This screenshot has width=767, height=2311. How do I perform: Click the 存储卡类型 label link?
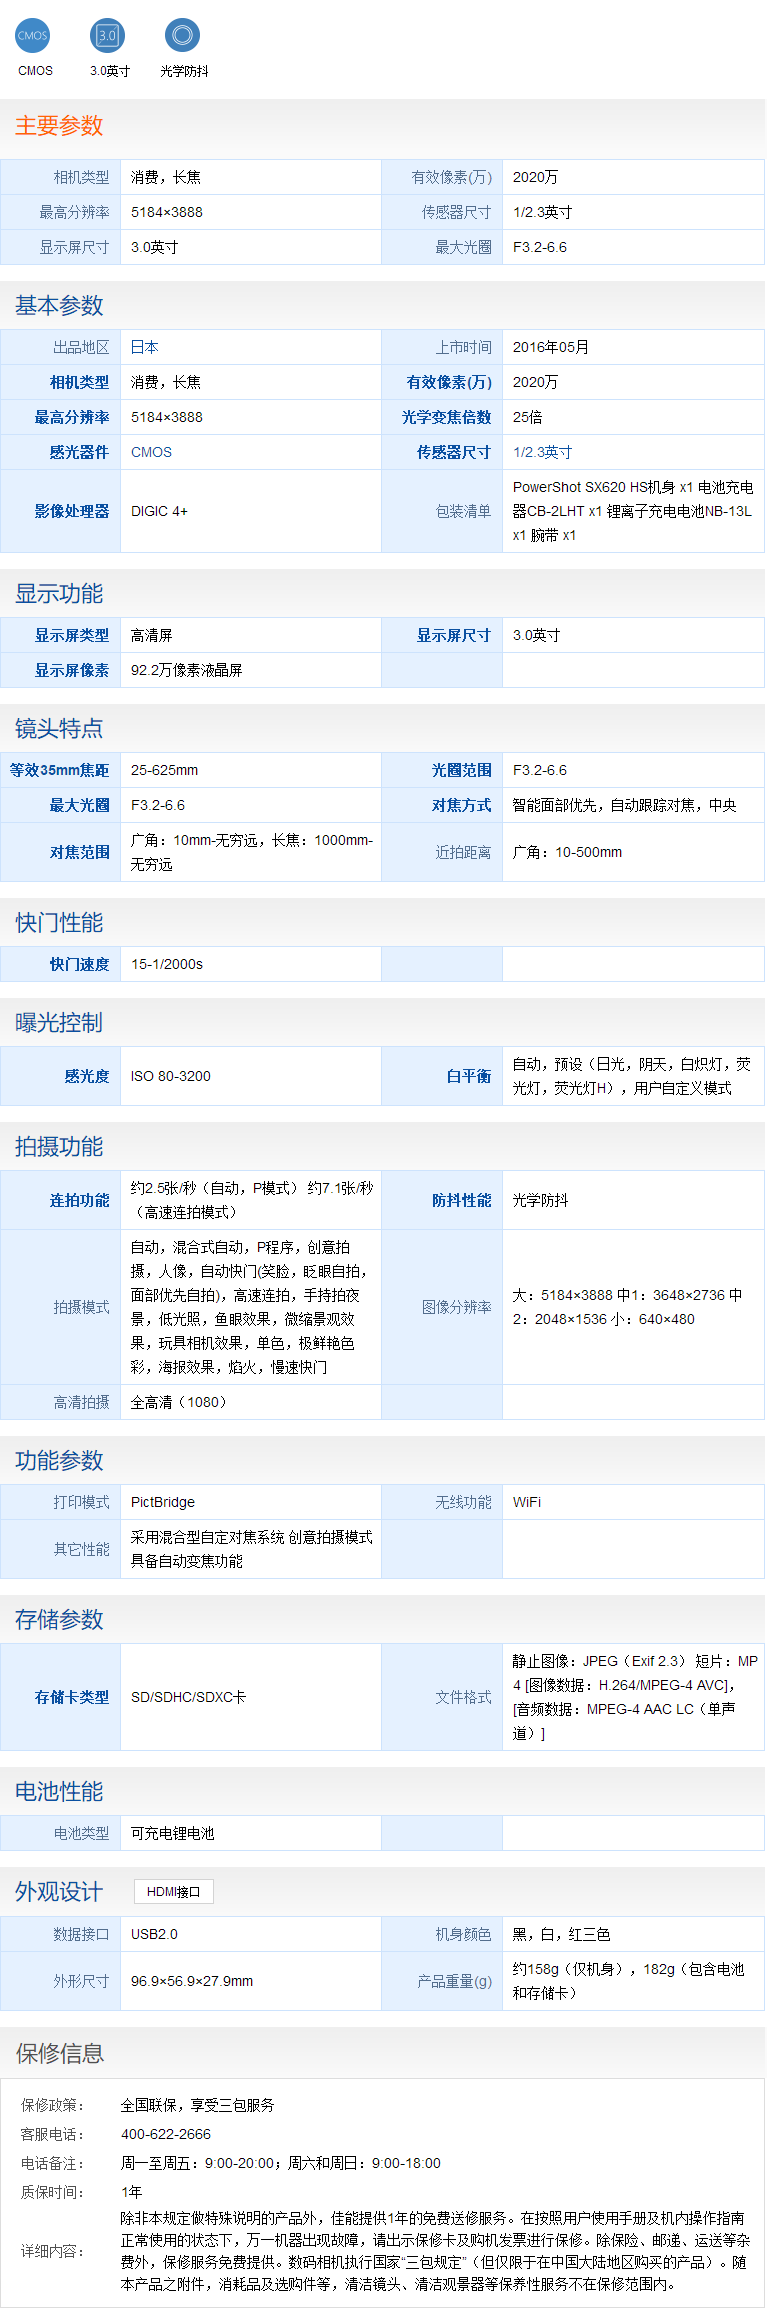(72, 1697)
